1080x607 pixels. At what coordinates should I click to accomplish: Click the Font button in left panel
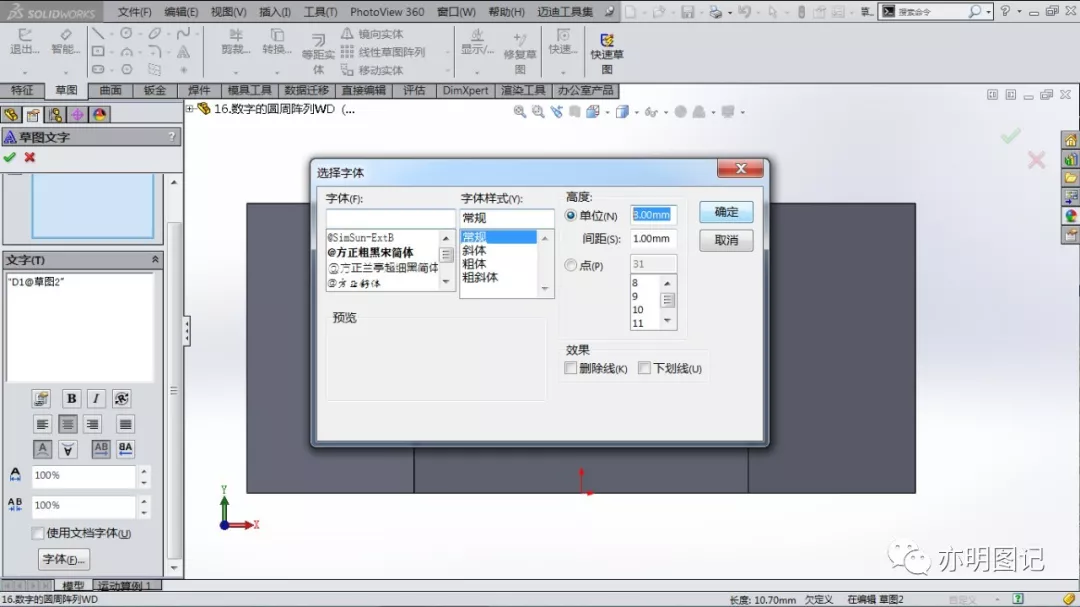tap(63, 559)
